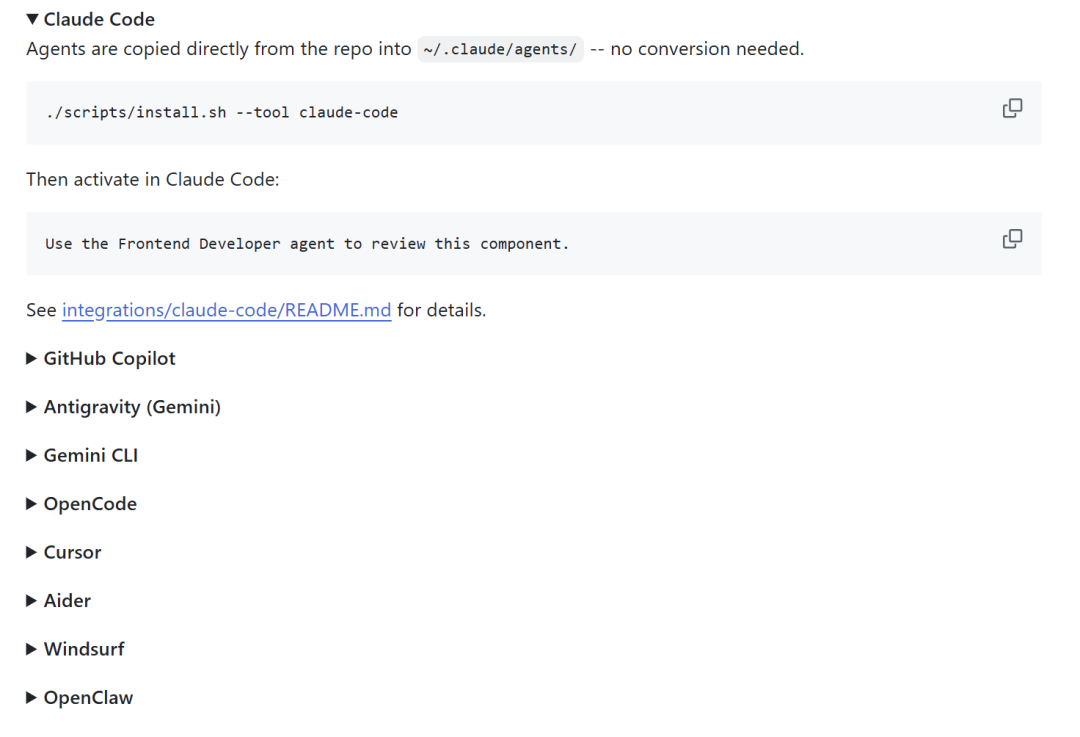
Task: Expand the Antigravity (Gemini) section
Action: (x=131, y=407)
